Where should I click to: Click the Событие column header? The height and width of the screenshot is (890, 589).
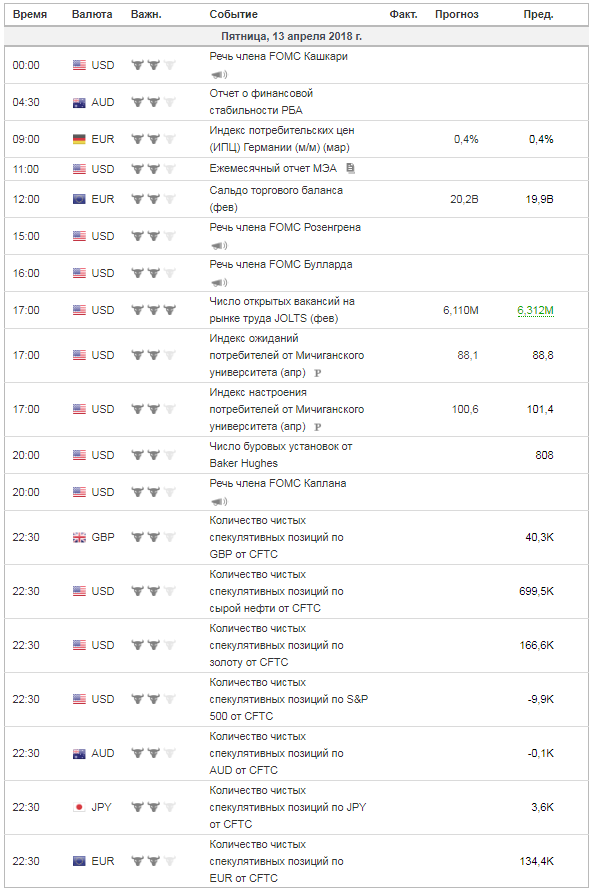tap(233, 14)
